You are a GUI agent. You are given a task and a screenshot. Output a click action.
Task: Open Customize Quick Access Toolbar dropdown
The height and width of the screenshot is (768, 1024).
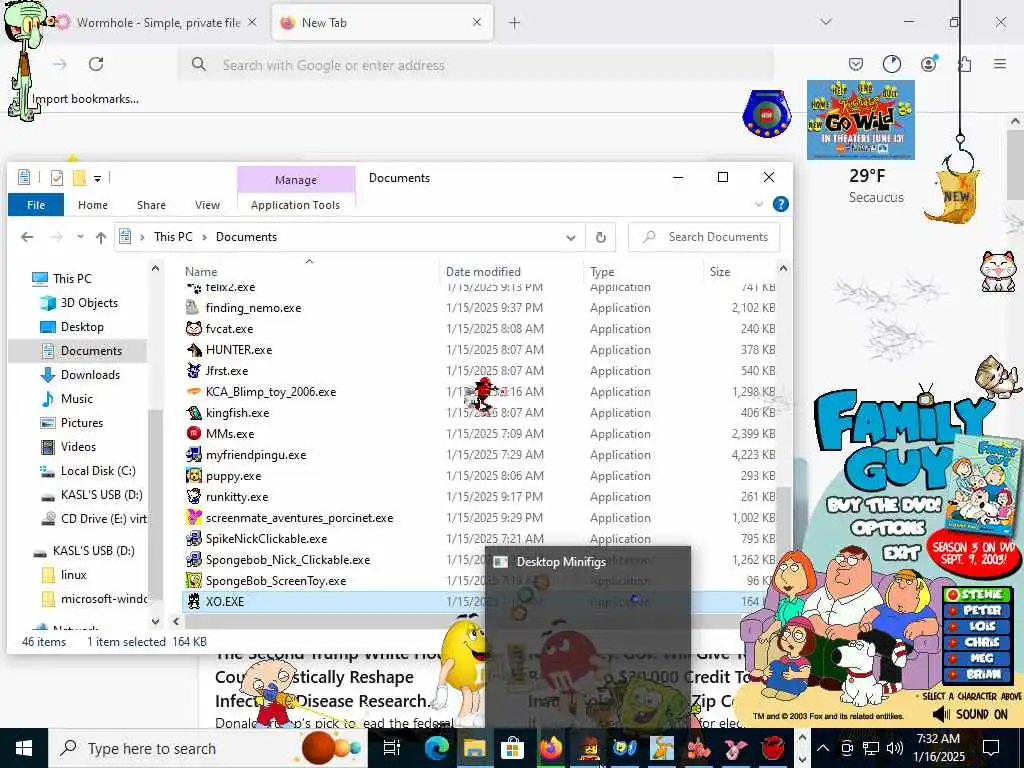[97, 178]
